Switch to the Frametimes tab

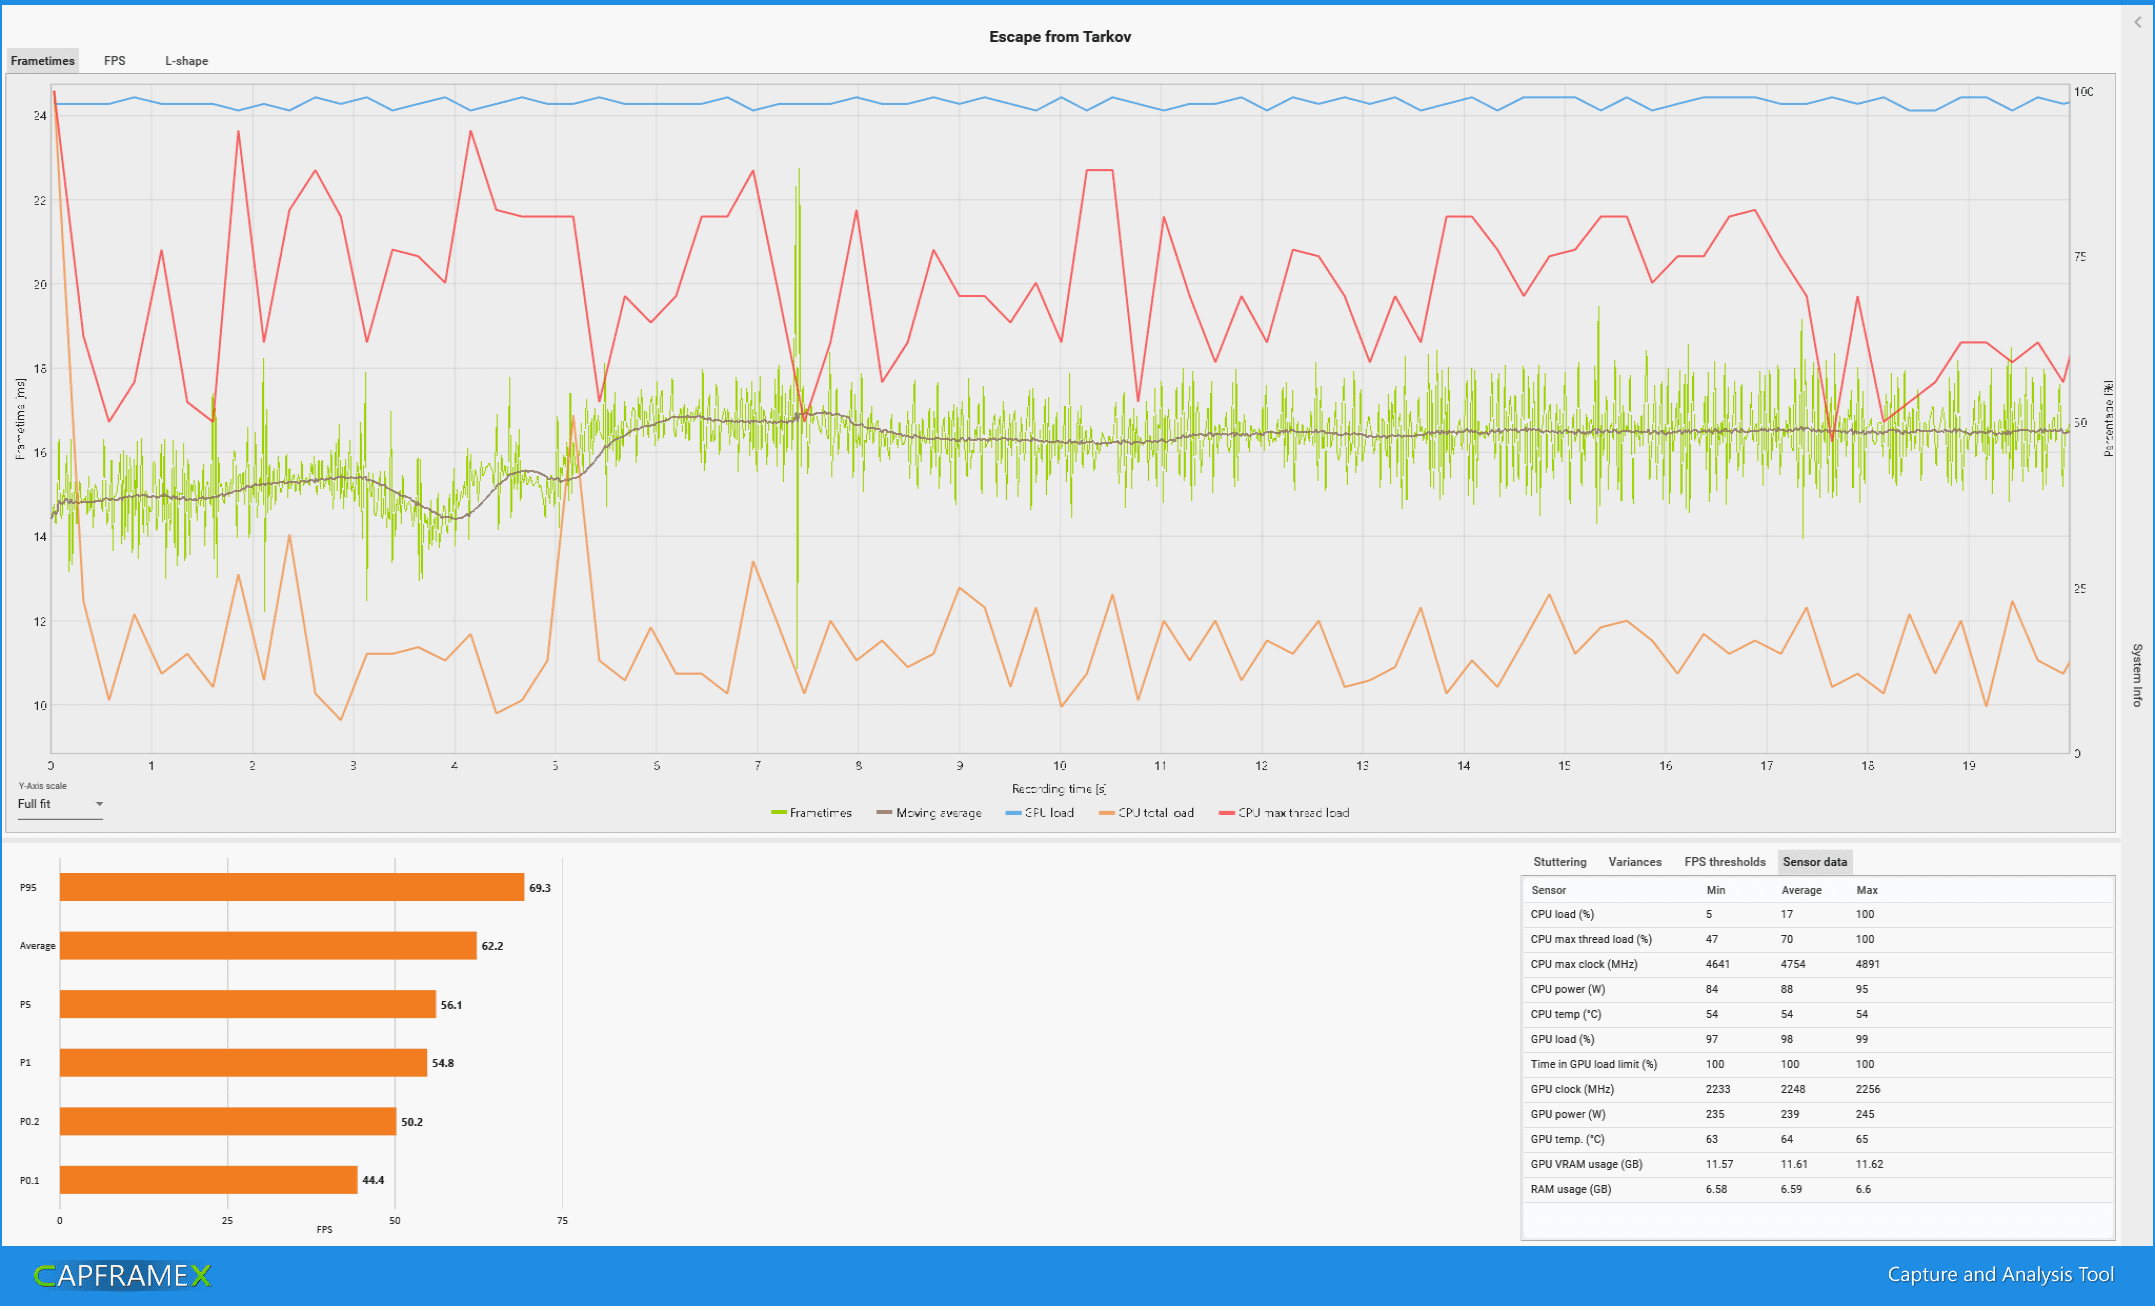(43, 61)
